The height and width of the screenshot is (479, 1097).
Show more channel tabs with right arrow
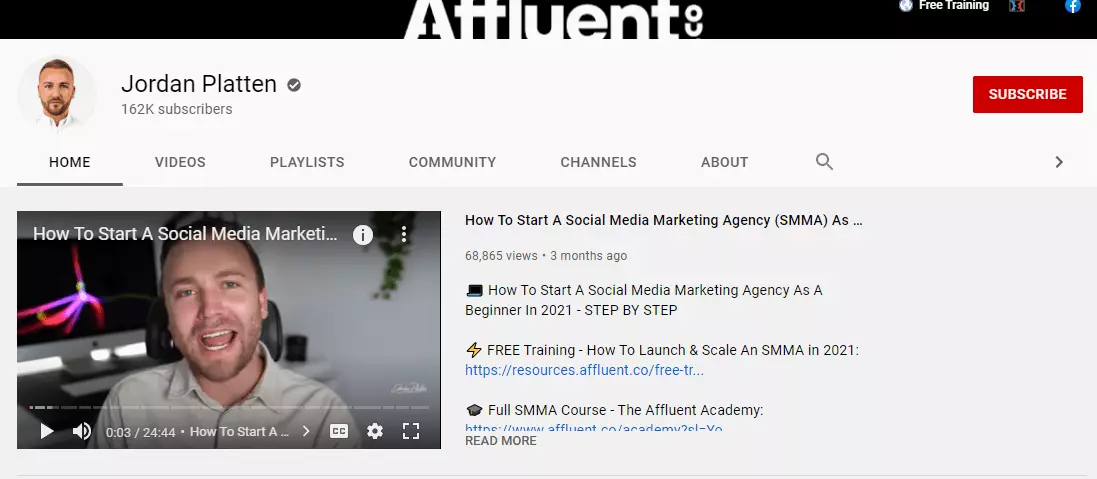pos(1059,162)
